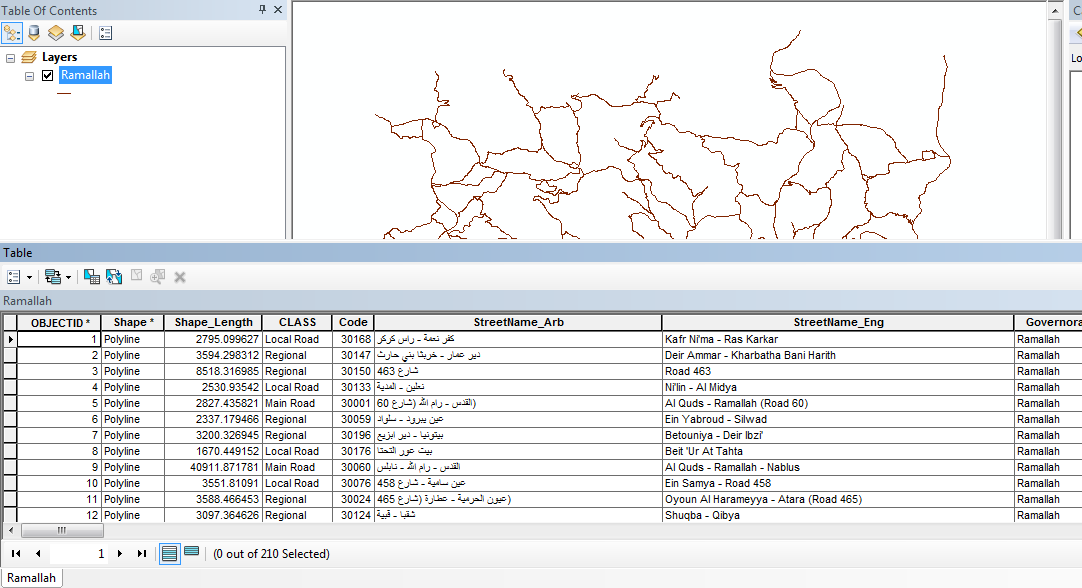Click the current record number field
Screen dimensions: 1082x588
click(x=80, y=553)
